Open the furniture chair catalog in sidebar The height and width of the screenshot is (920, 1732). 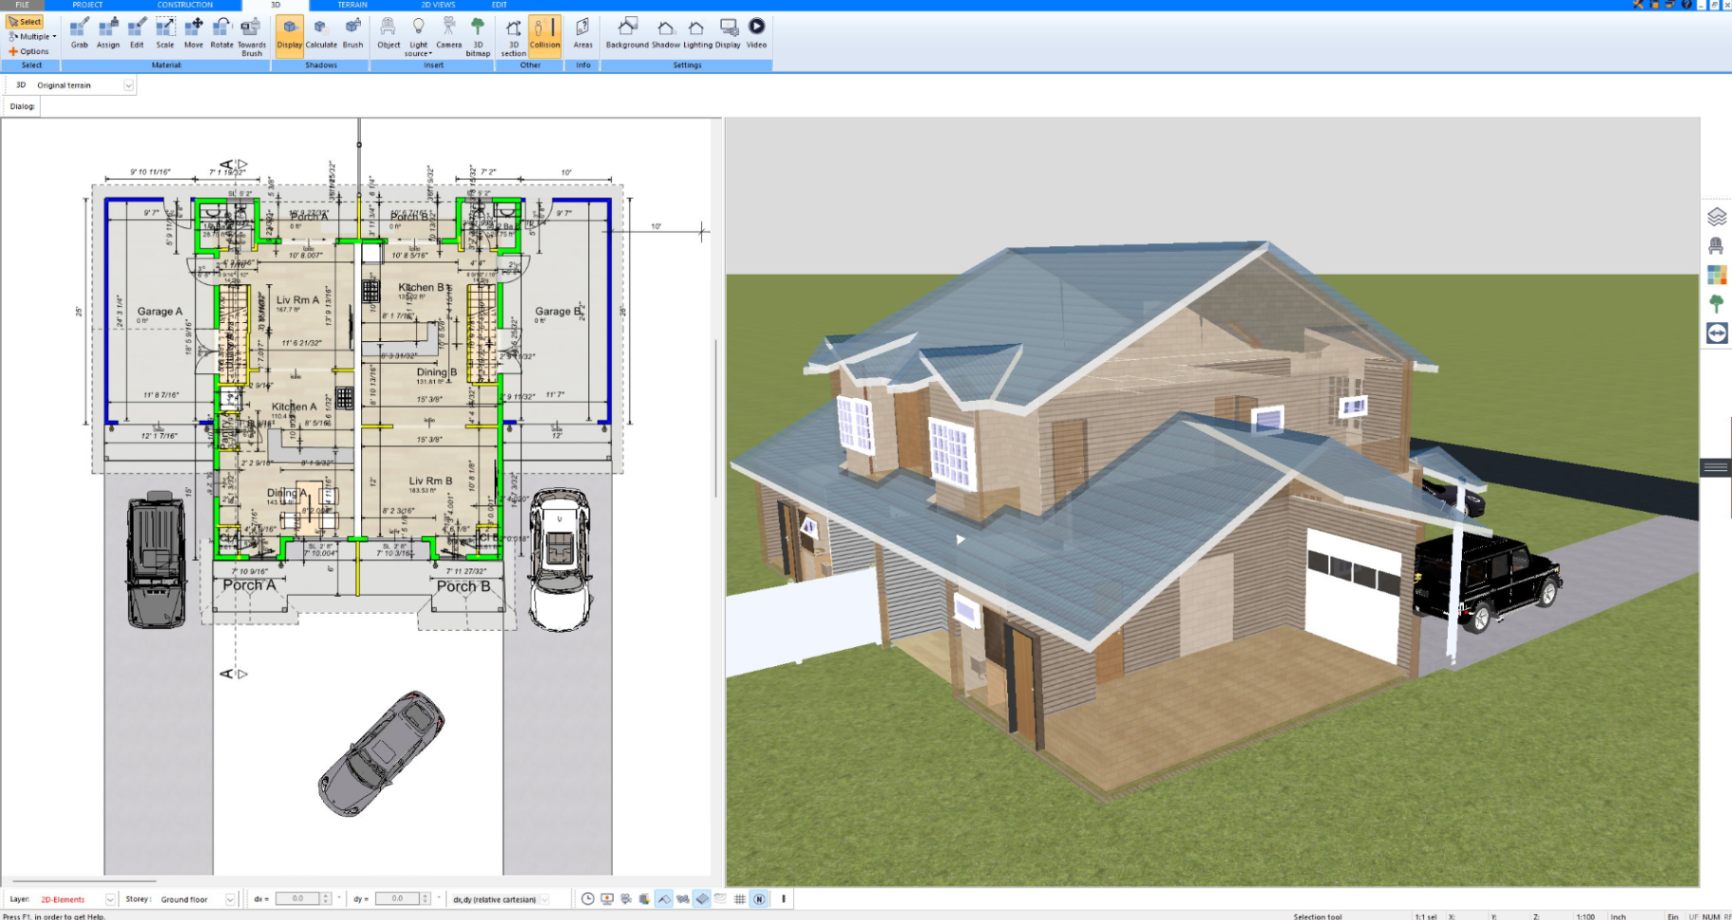[x=1717, y=245]
